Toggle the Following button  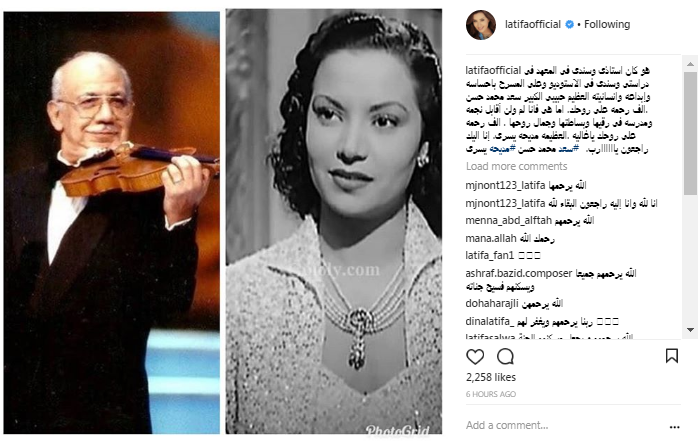(x=607, y=24)
